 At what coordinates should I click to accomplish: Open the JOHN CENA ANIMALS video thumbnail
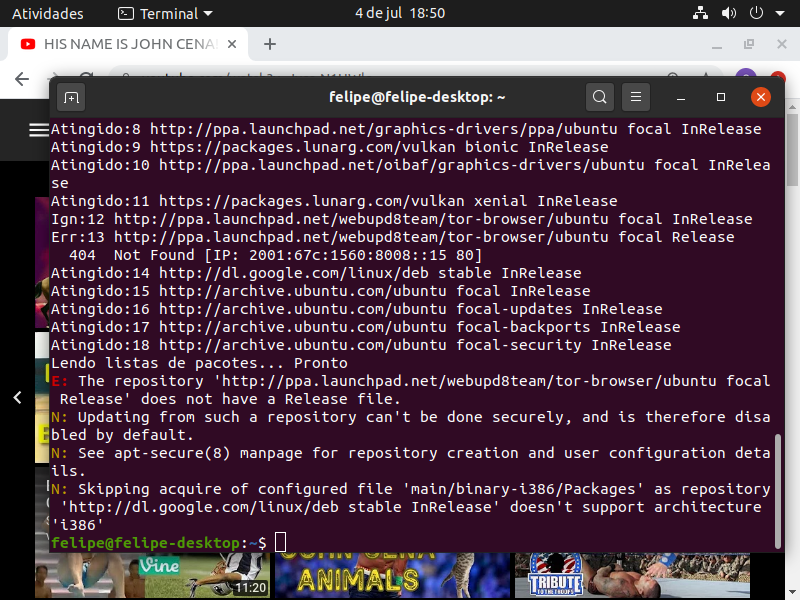392,576
